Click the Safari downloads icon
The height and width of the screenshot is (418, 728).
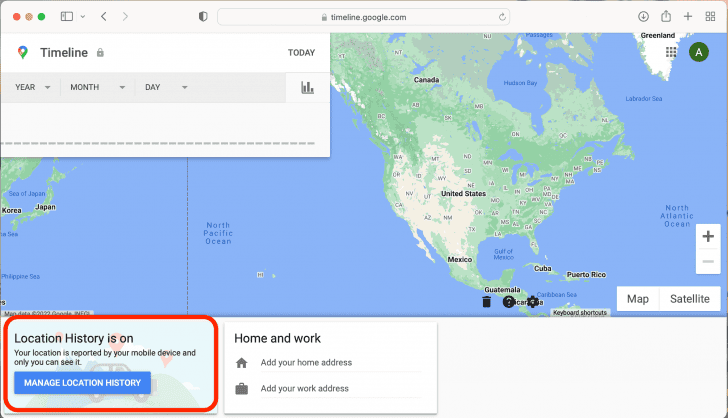(643, 17)
